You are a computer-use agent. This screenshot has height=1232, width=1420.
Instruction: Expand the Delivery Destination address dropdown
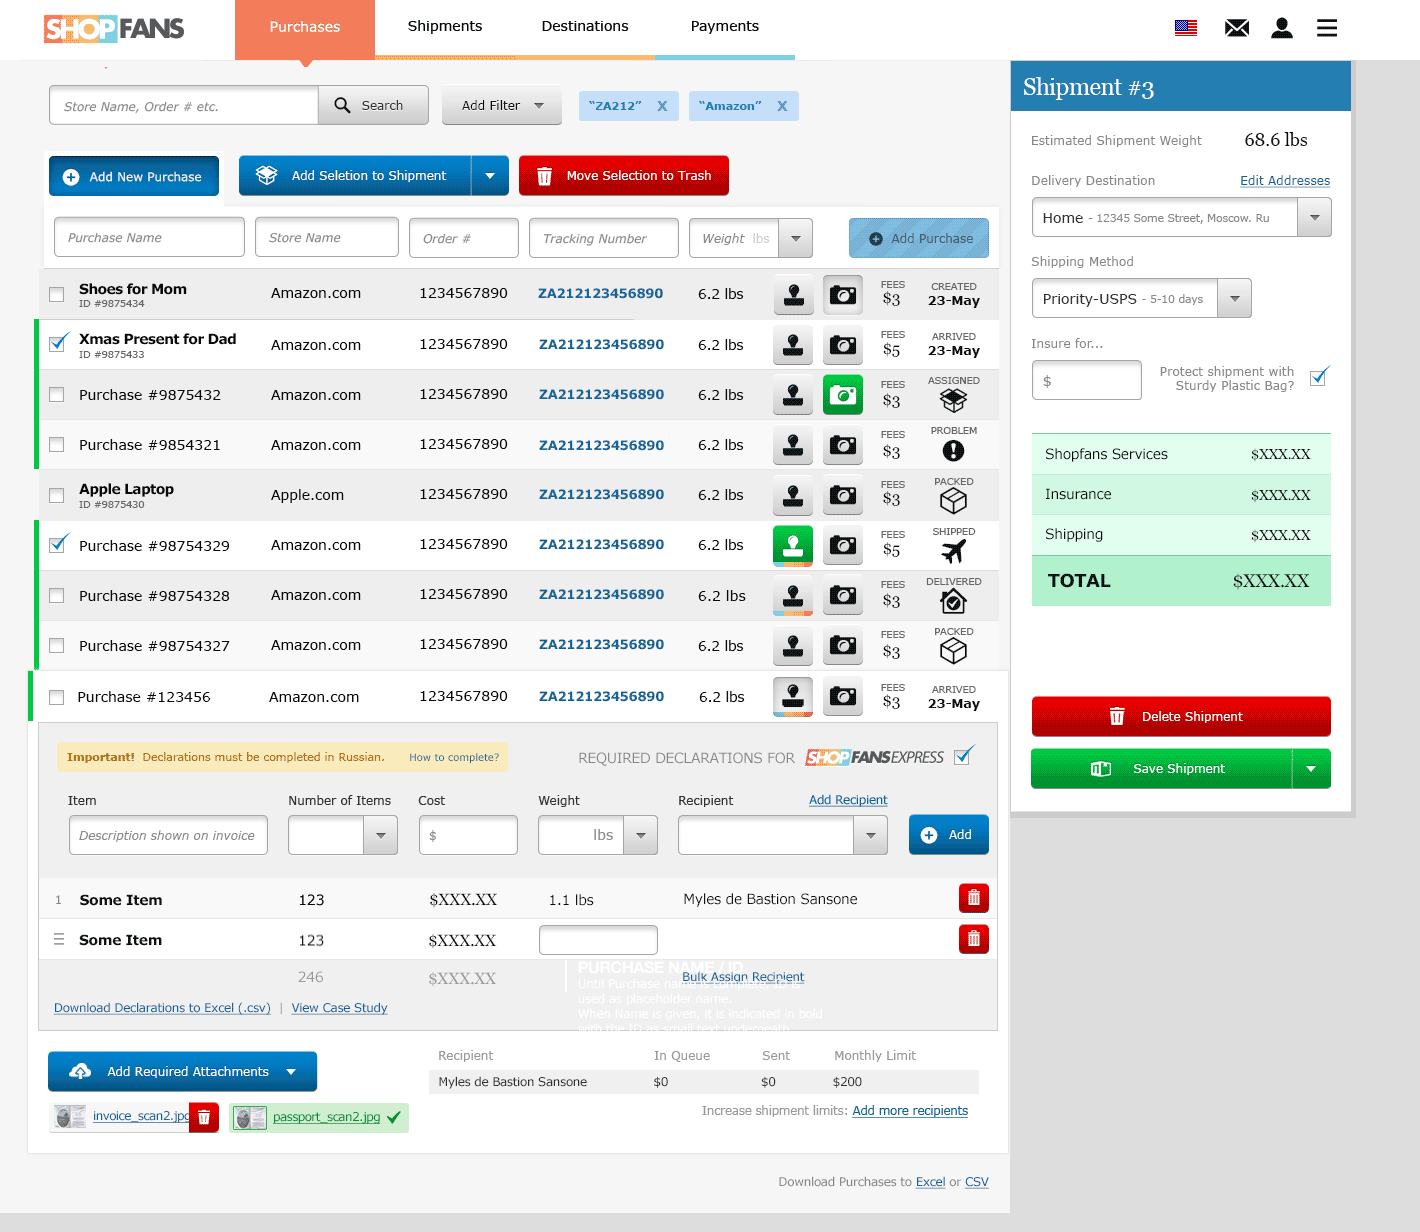click(1314, 217)
